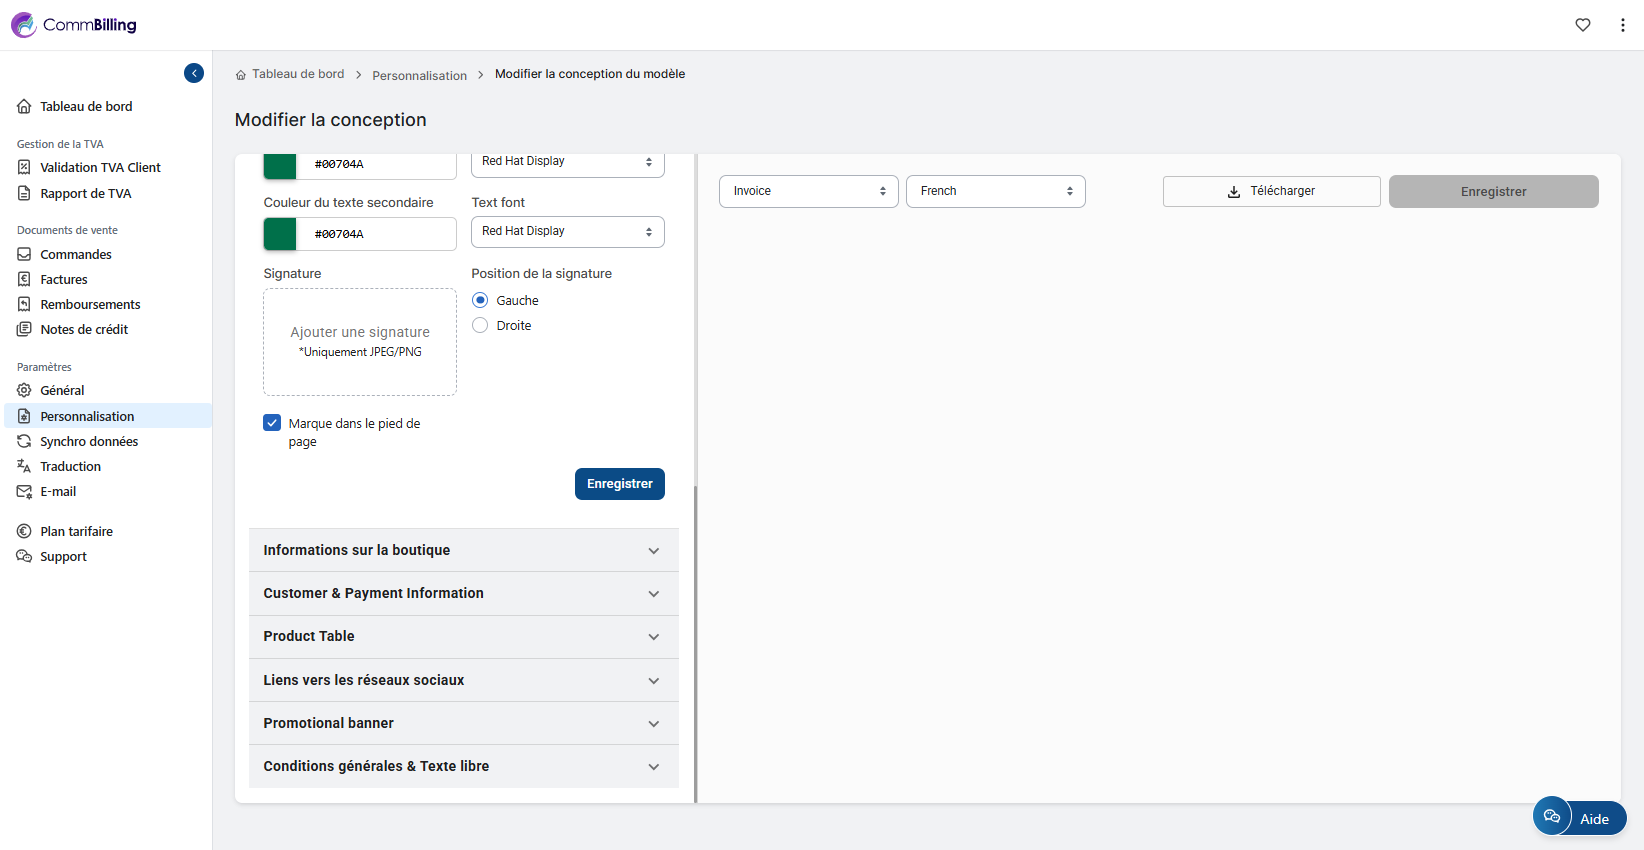
Task: Collapse the sidebar with the arrow button
Action: coord(194,73)
